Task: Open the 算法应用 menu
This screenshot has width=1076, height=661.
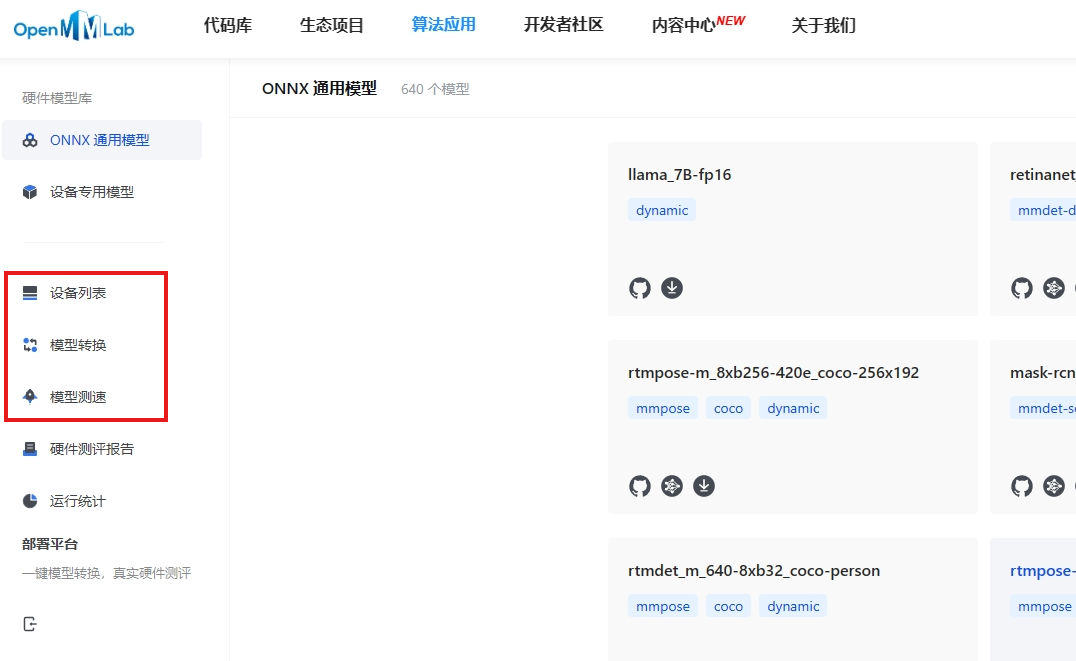Action: click(x=443, y=25)
